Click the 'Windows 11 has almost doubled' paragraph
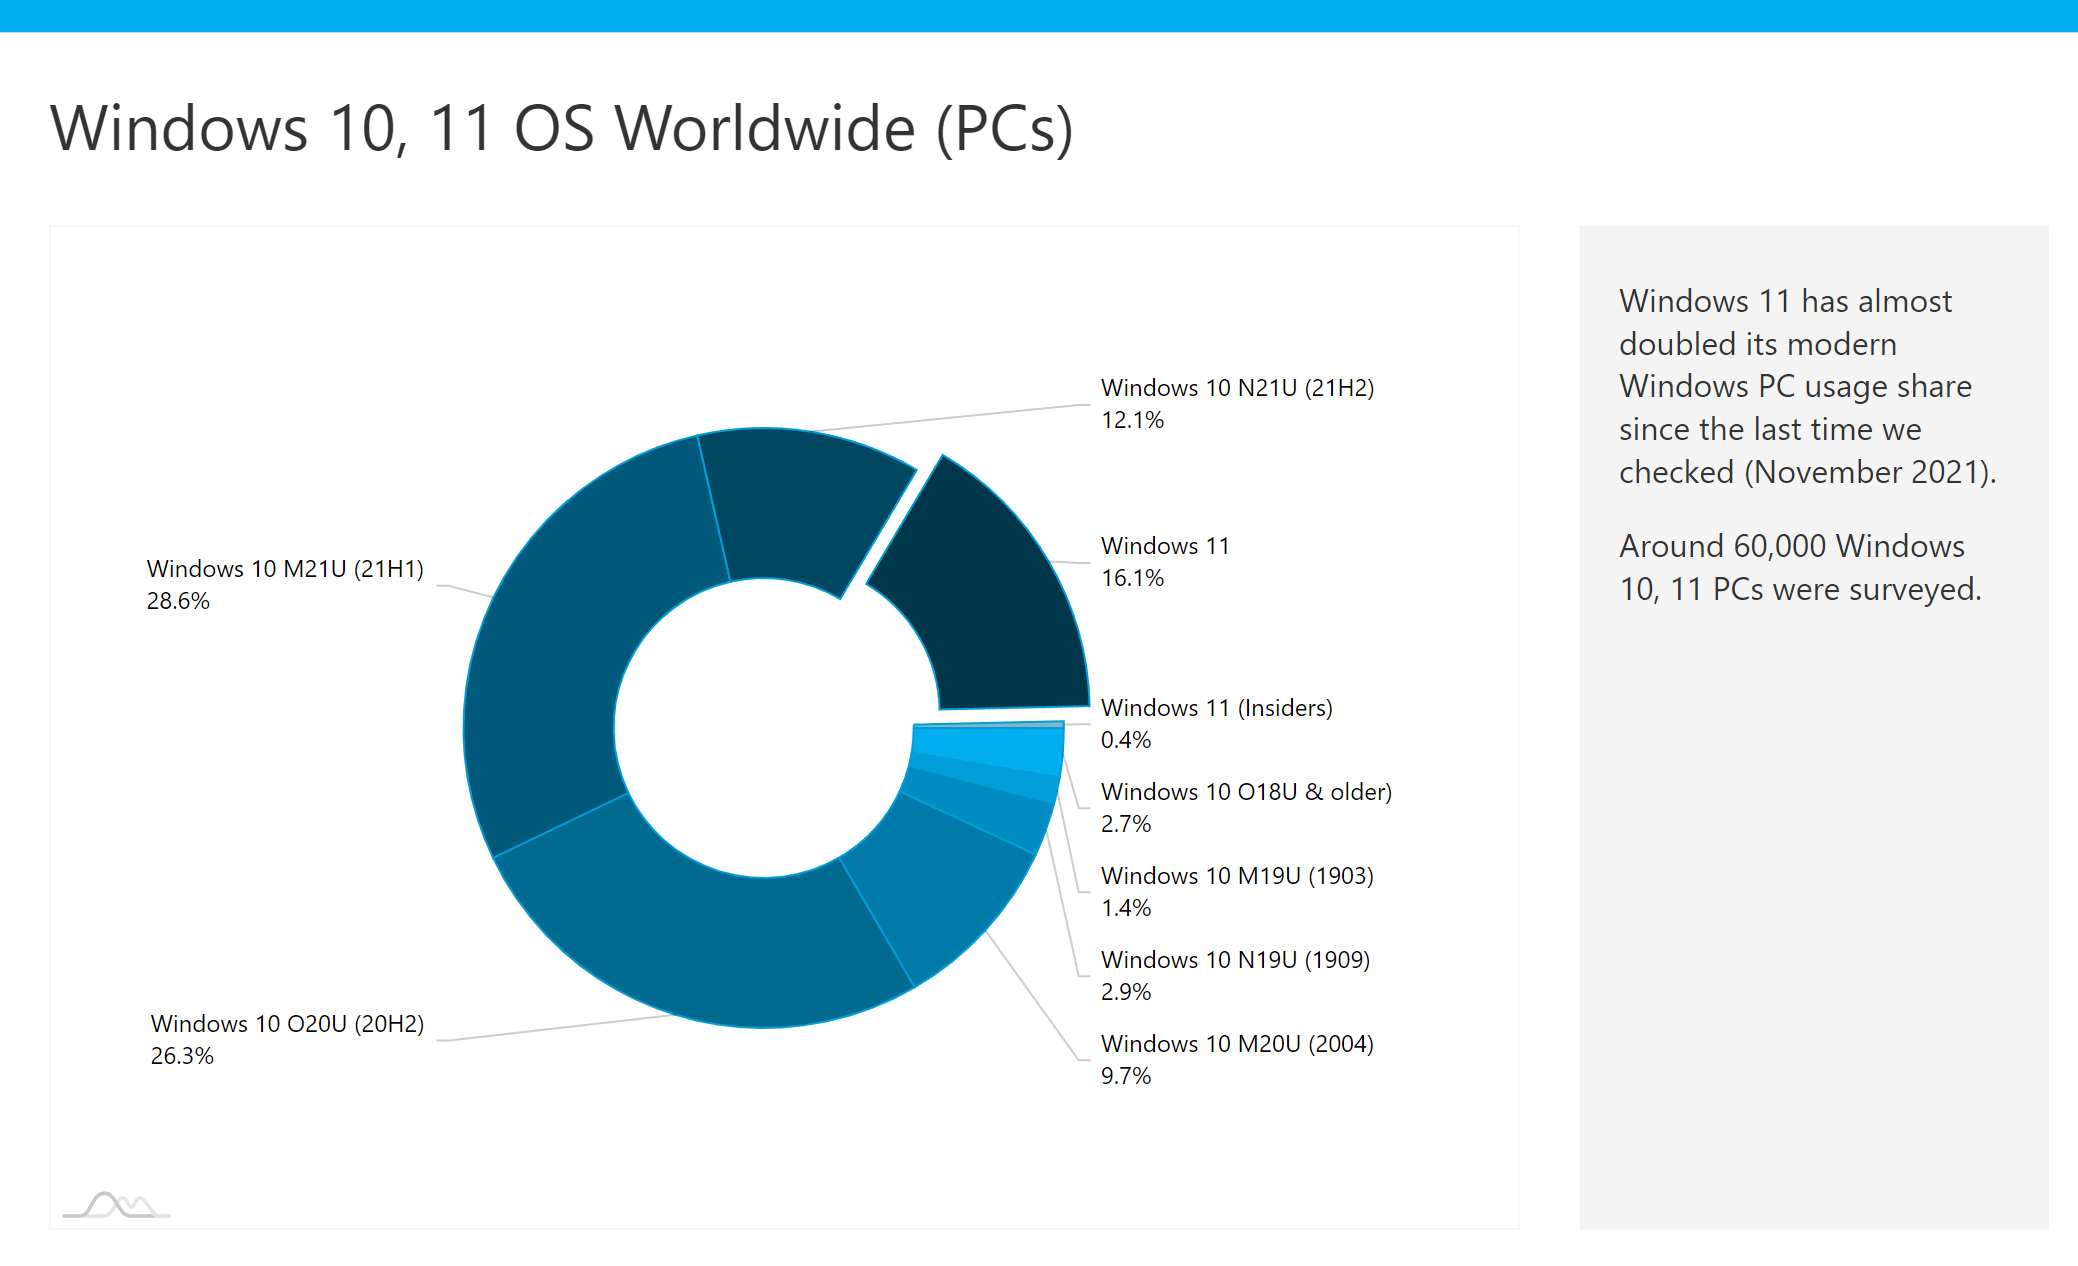 coord(1806,386)
